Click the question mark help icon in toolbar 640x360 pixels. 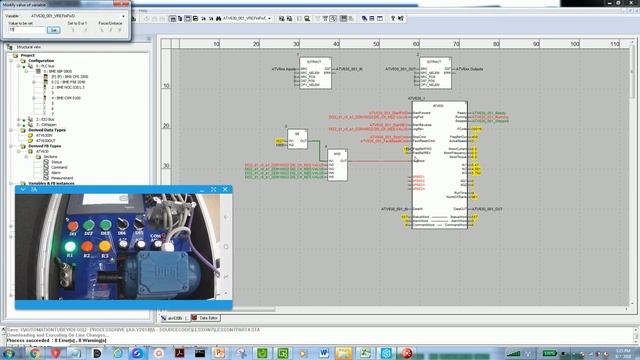(393, 18)
